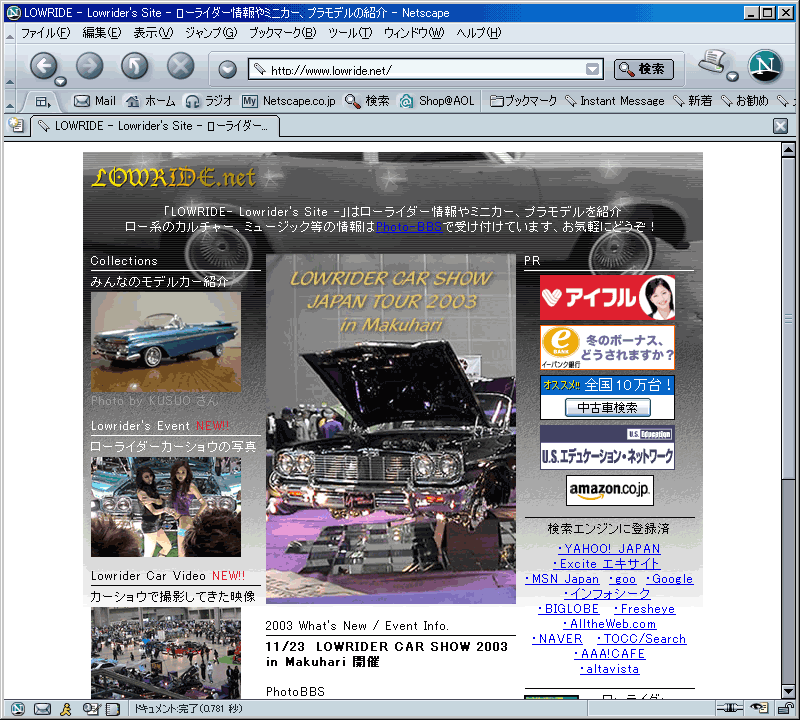The height and width of the screenshot is (720, 800).
Task: Click the Forward navigation arrow
Action: point(89,66)
